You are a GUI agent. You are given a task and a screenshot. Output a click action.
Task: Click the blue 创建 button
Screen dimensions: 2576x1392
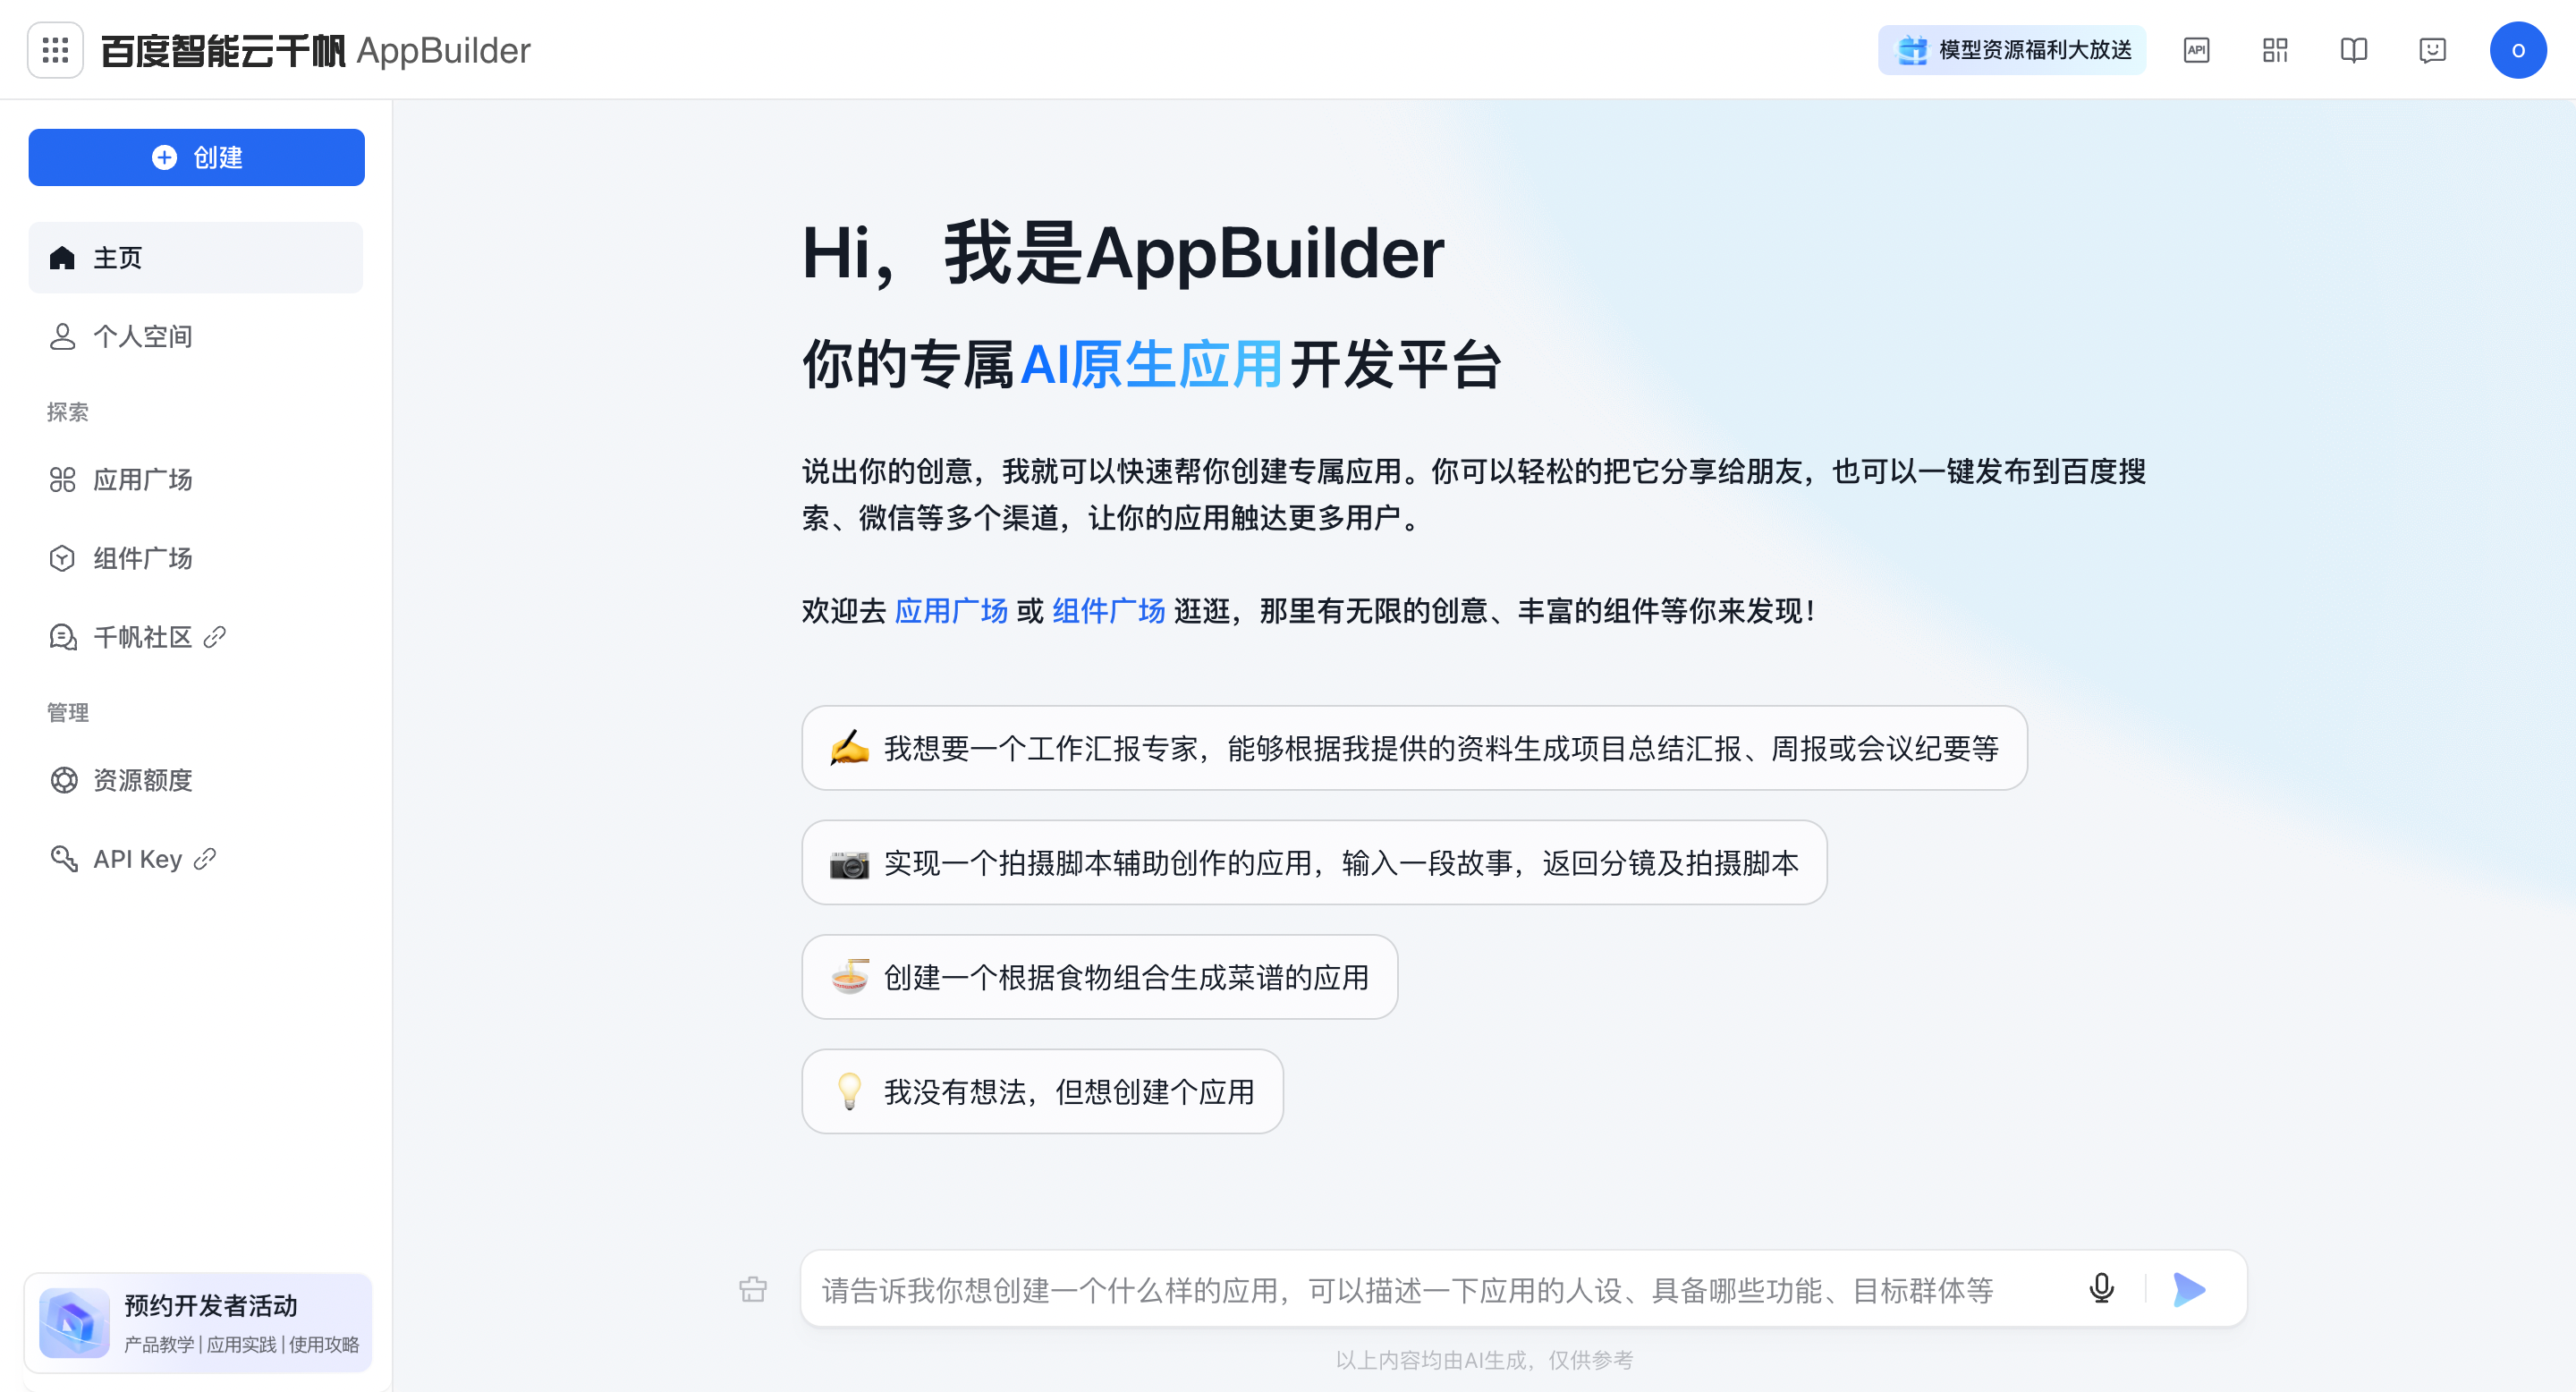(x=196, y=157)
